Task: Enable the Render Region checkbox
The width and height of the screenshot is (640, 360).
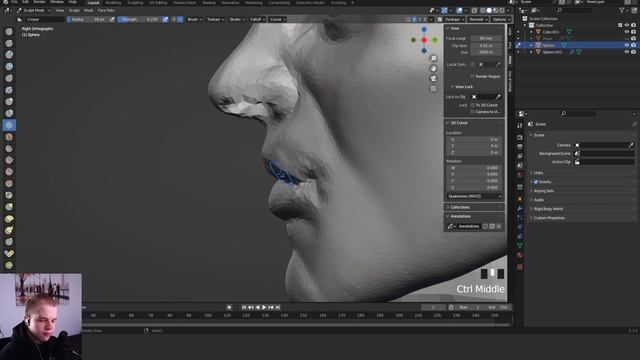Action: (473, 76)
